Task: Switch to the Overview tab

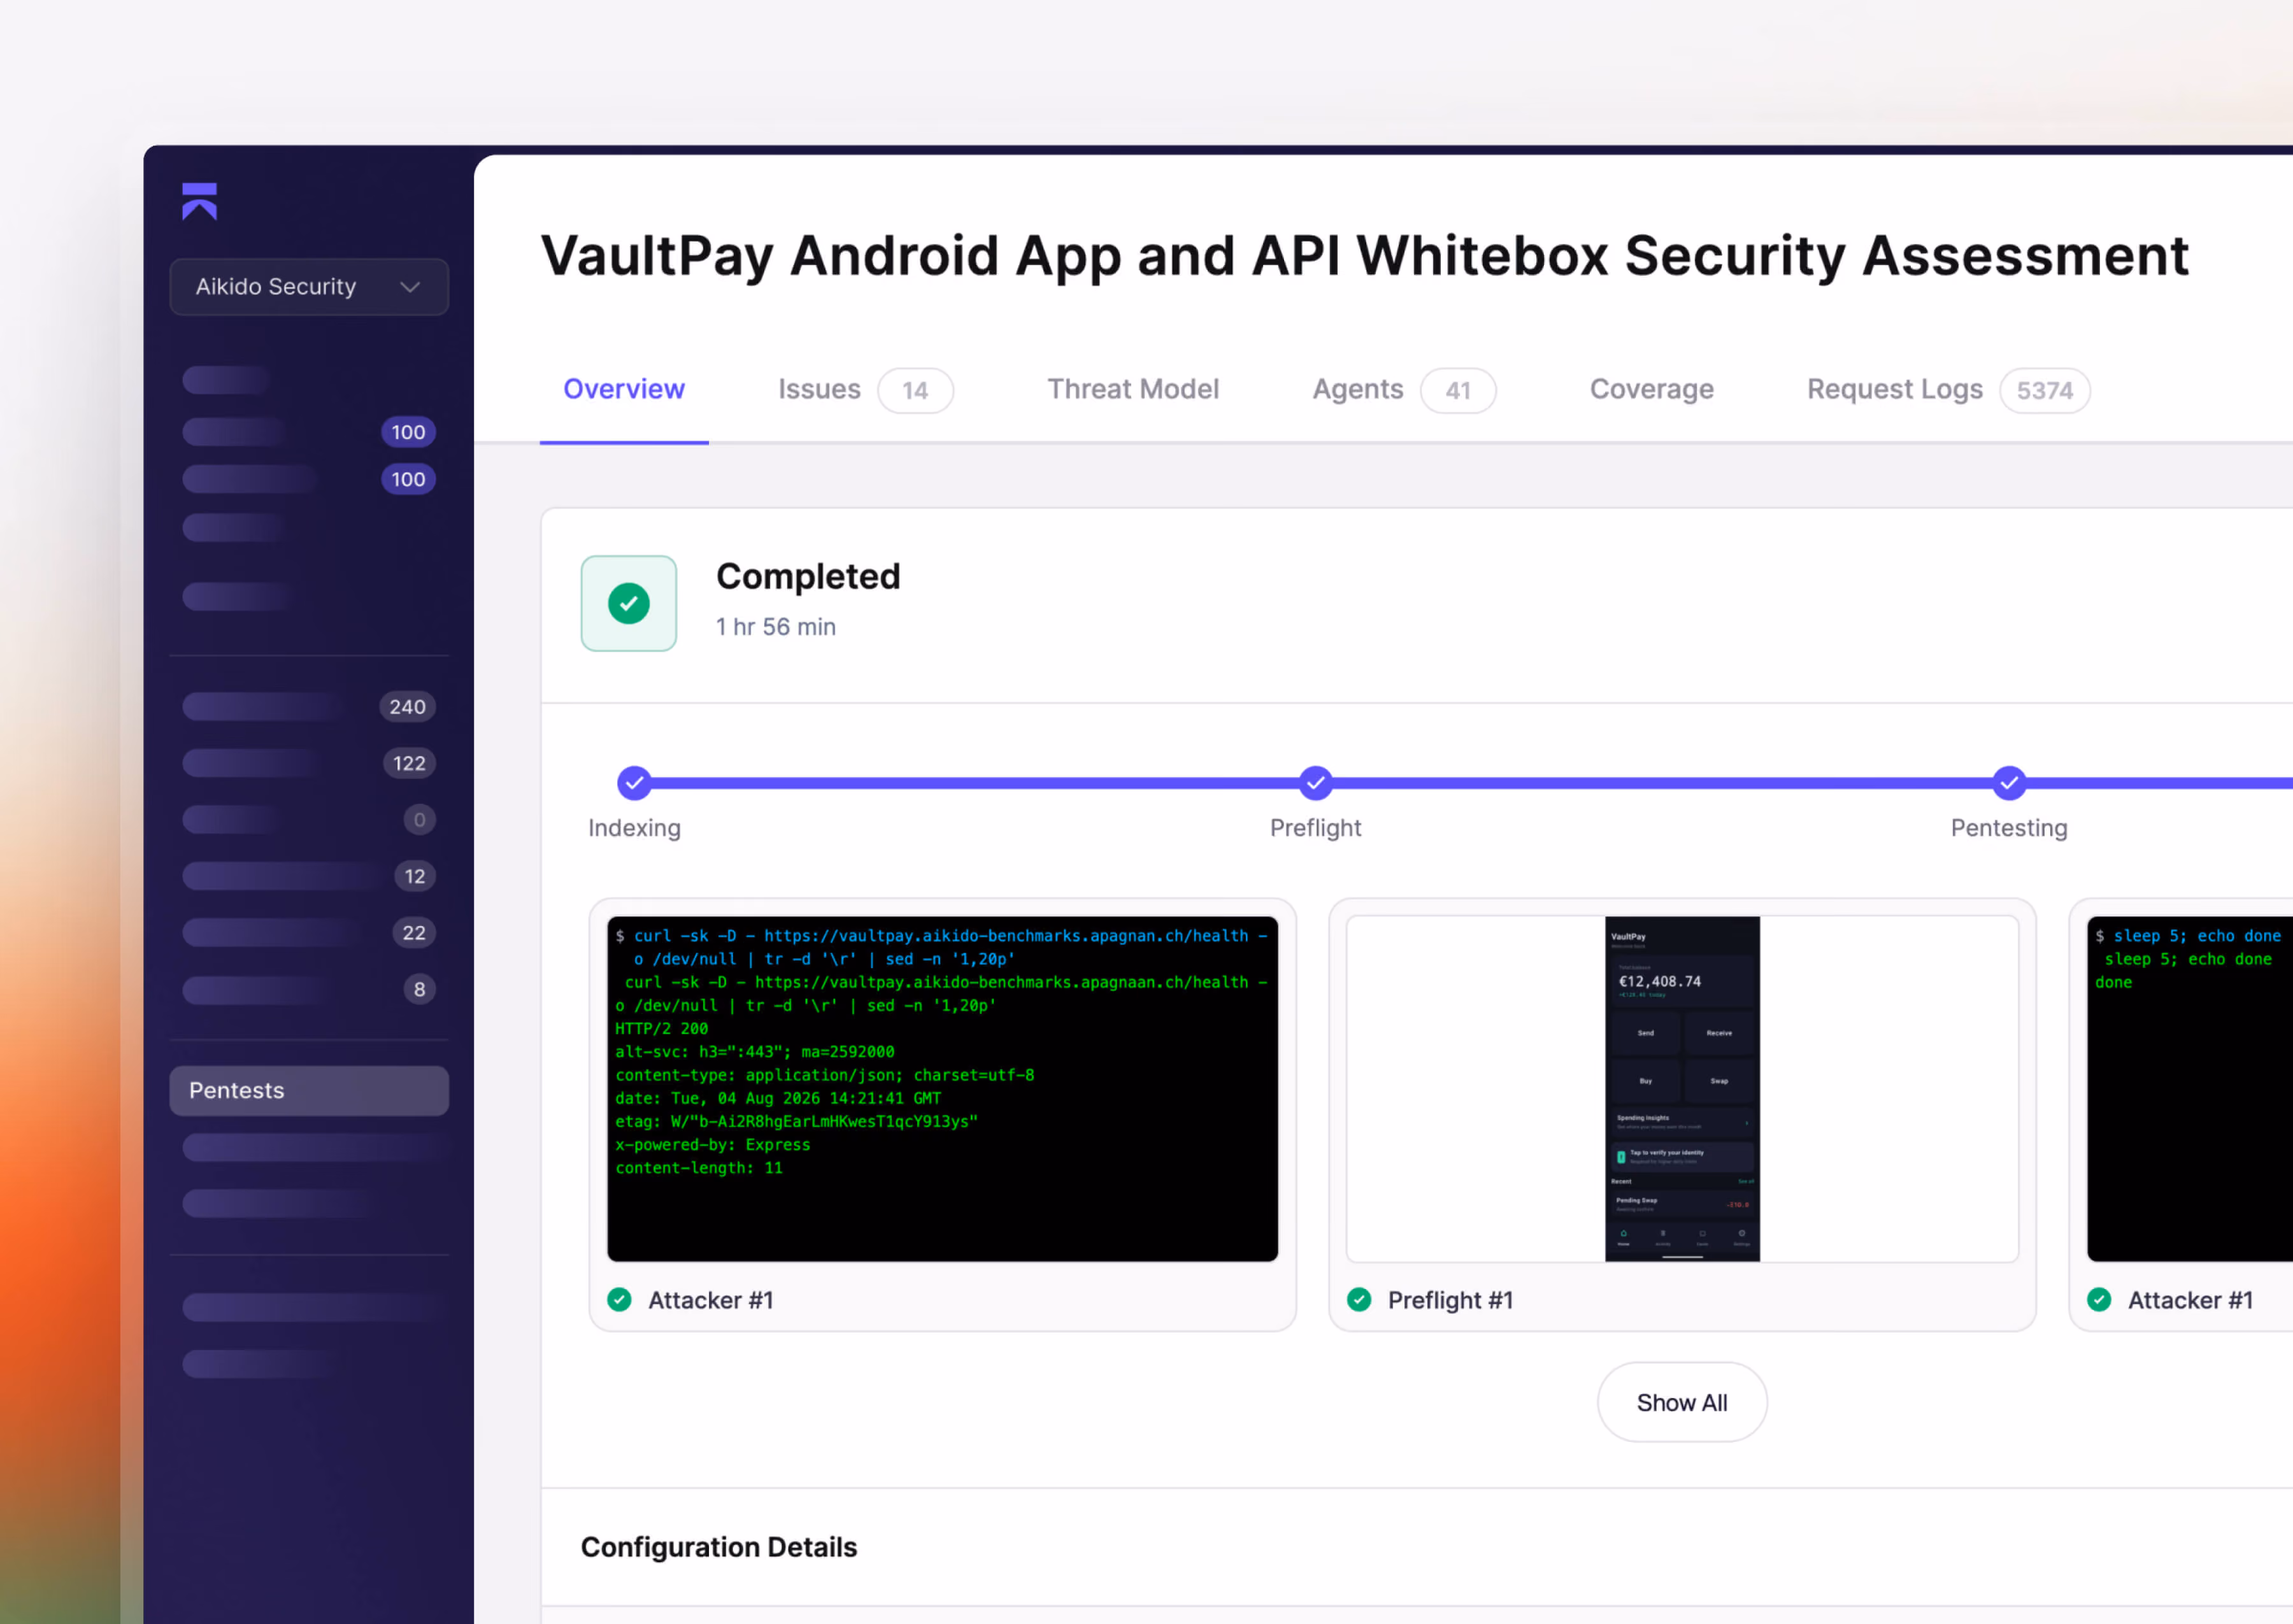Action: click(x=624, y=389)
